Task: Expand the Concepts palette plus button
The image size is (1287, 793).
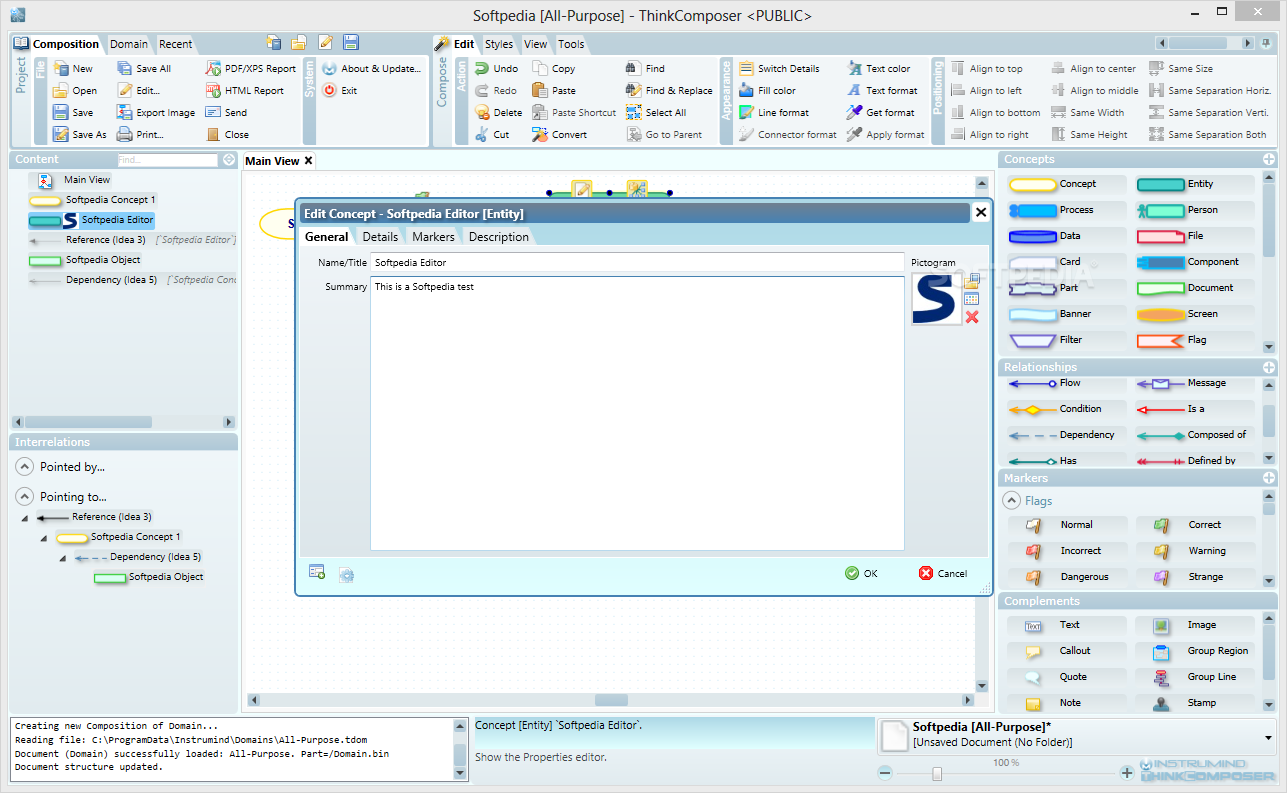Action: tap(1269, 160)
